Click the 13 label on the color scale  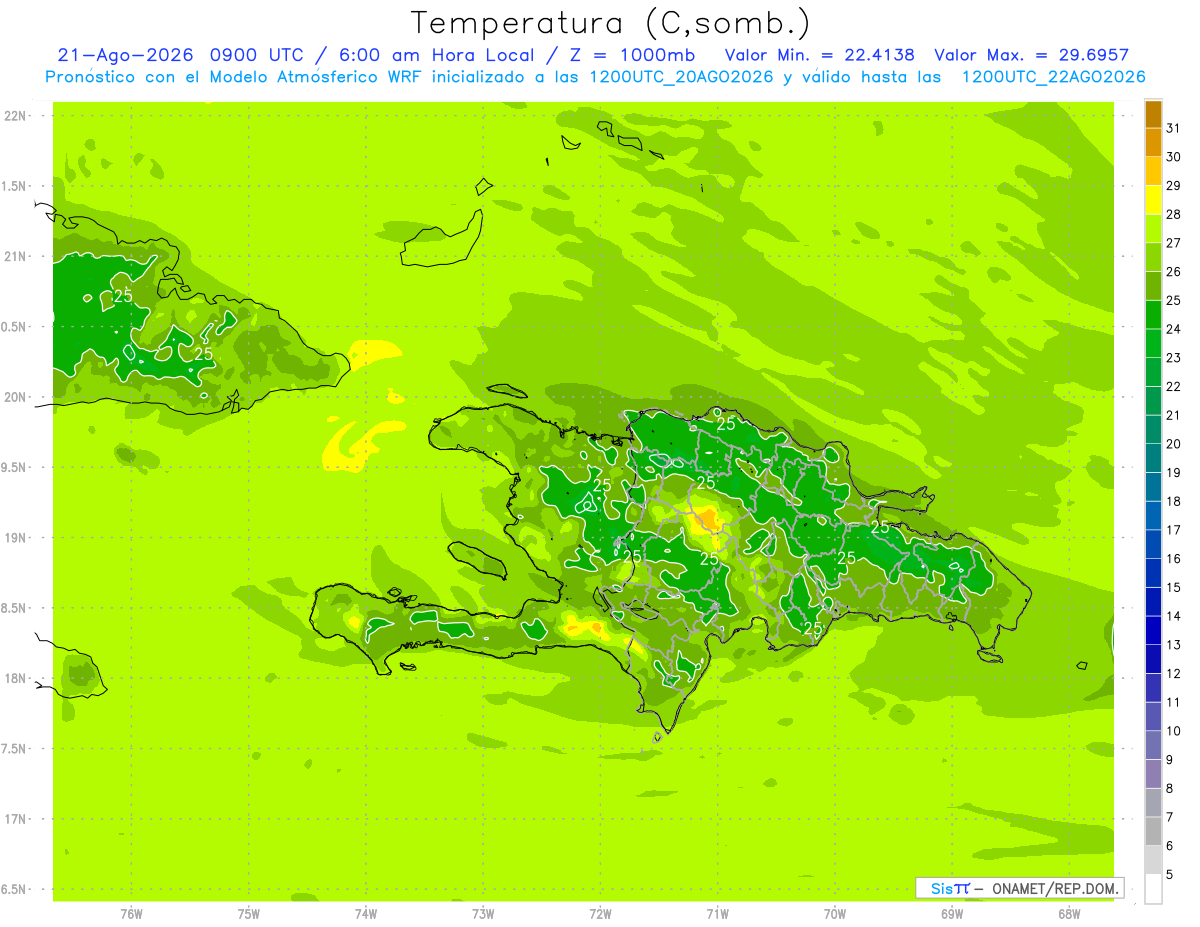[x=1174, y=645]
